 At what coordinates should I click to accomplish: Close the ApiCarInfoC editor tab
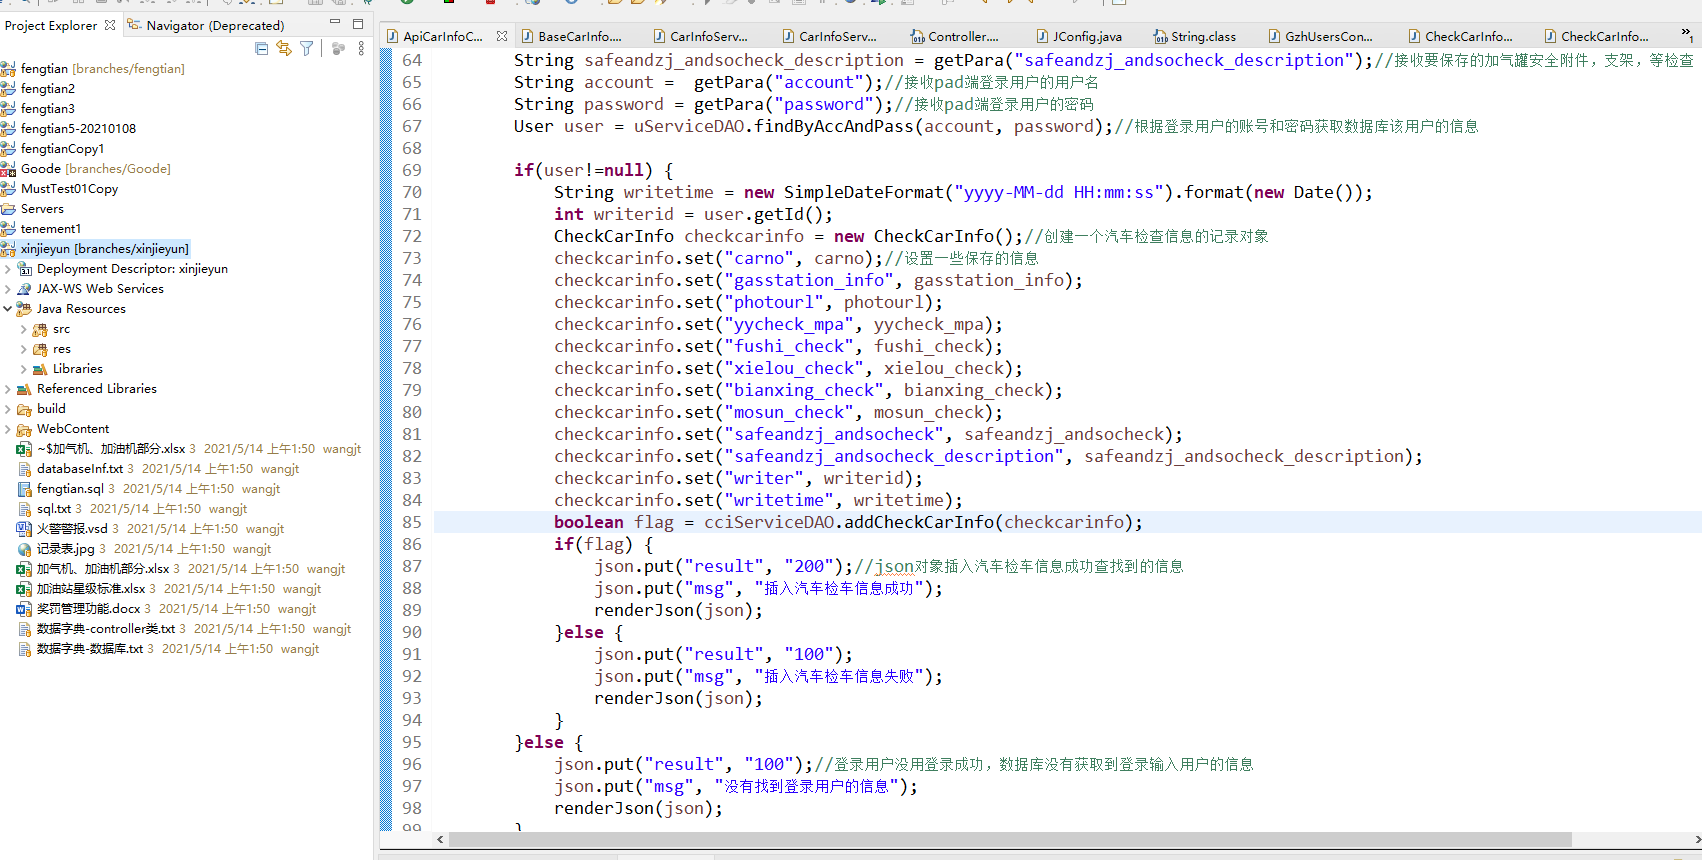coord(502,36)
